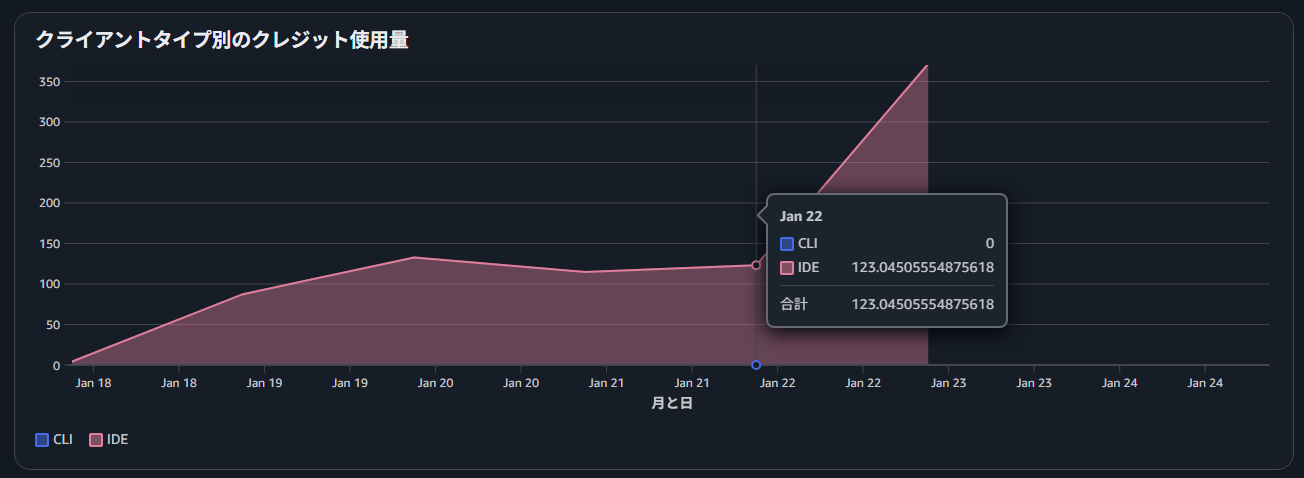Image resolution: width=1304 pixels, height=478 pixels.
Task: Click the IDE row value in the tooltip
Action: [922, 267]
